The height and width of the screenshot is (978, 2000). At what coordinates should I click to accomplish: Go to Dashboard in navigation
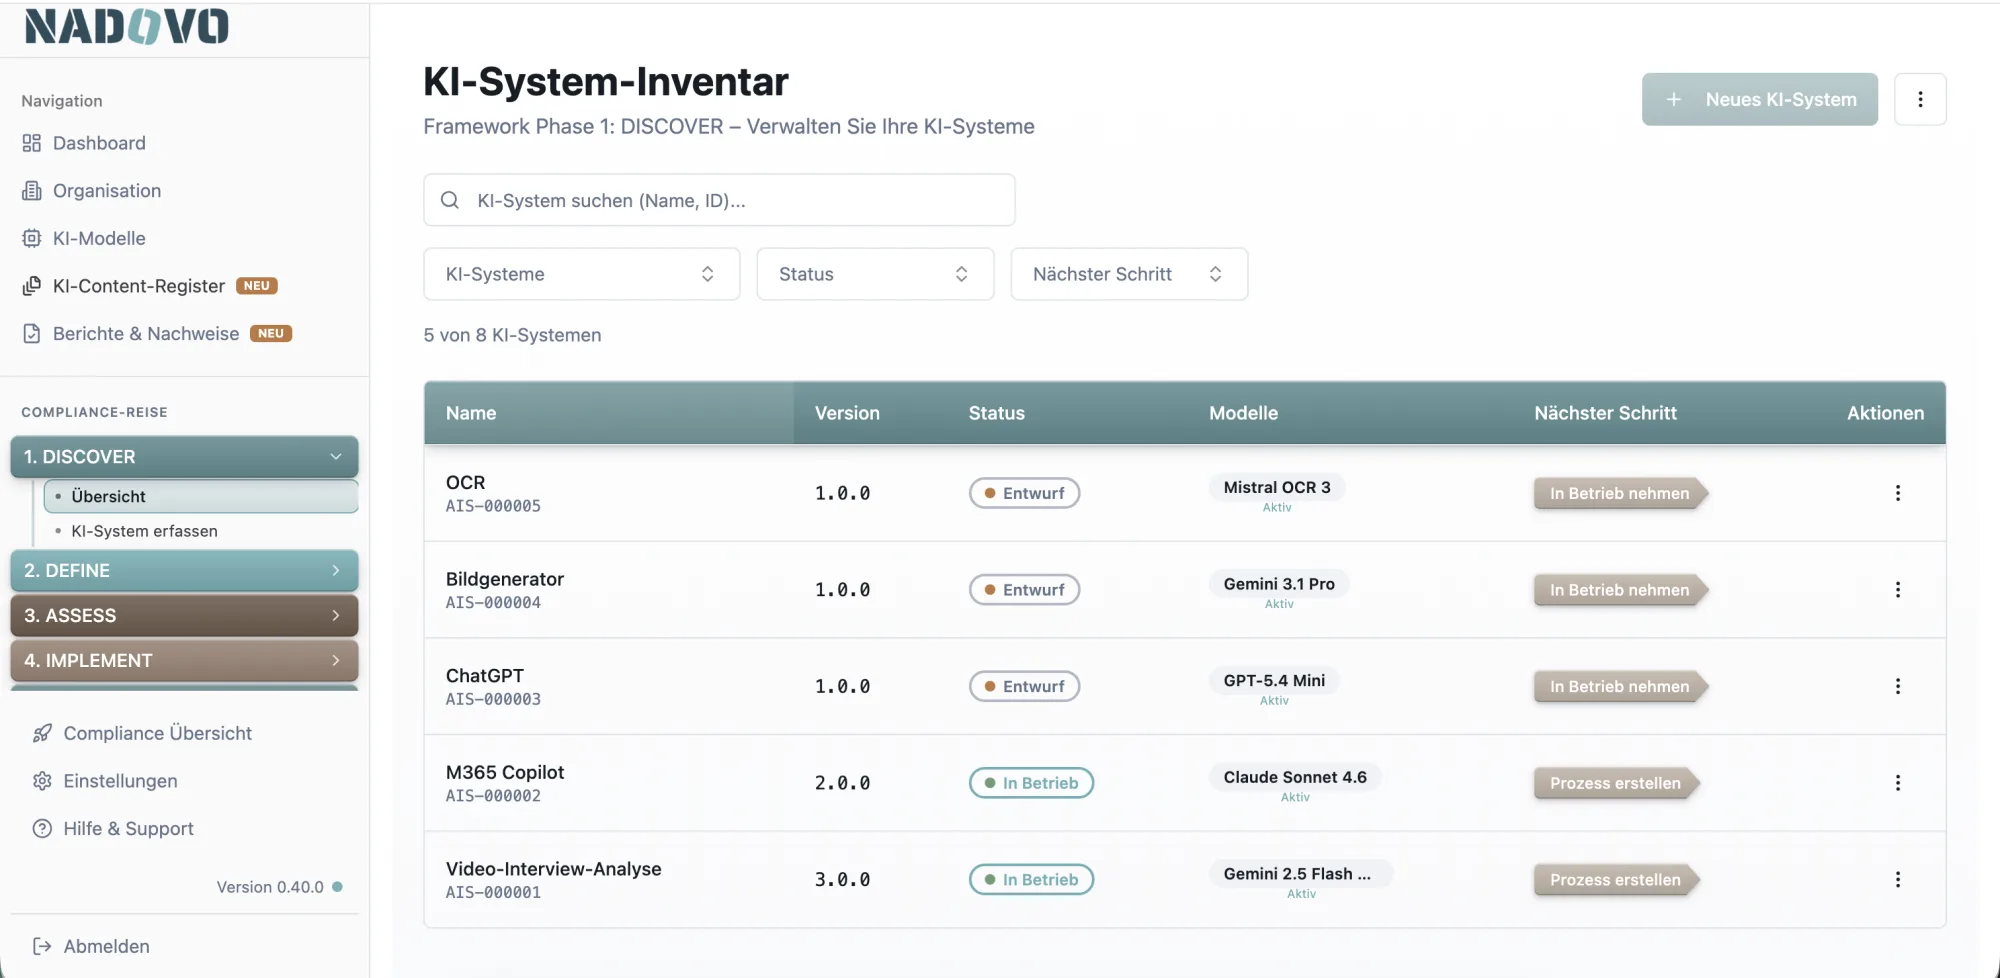point(99,143)
